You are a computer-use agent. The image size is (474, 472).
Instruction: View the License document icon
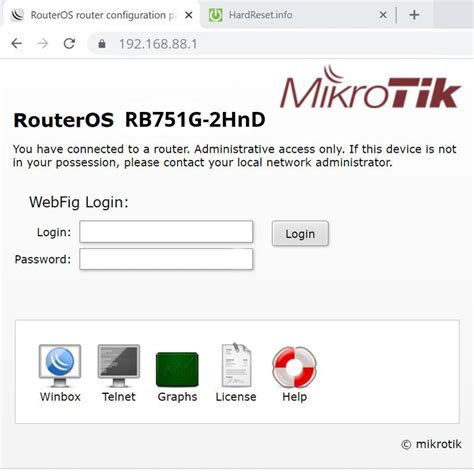pyautogui.click(x=236, y=365)
